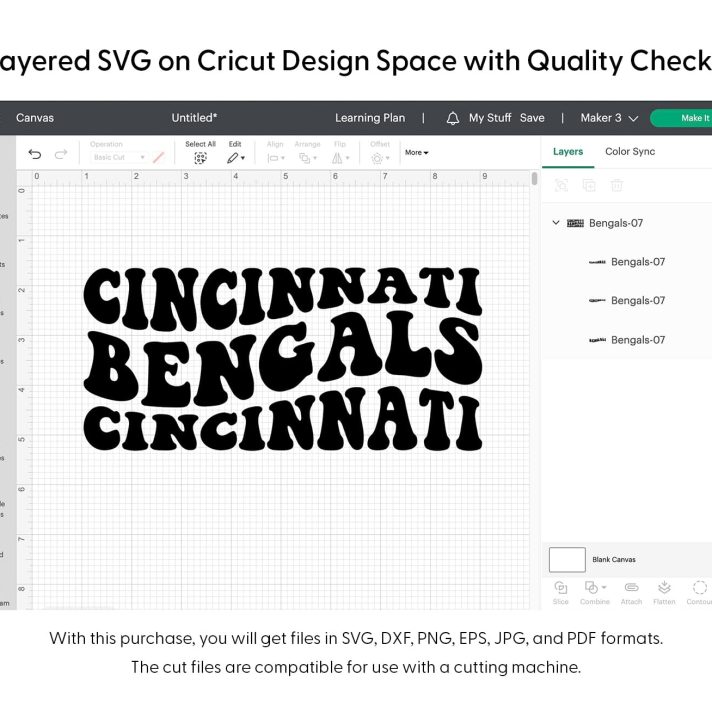Open the Arrange tool
Screen dimensions: 712x712
pos(307,158)
